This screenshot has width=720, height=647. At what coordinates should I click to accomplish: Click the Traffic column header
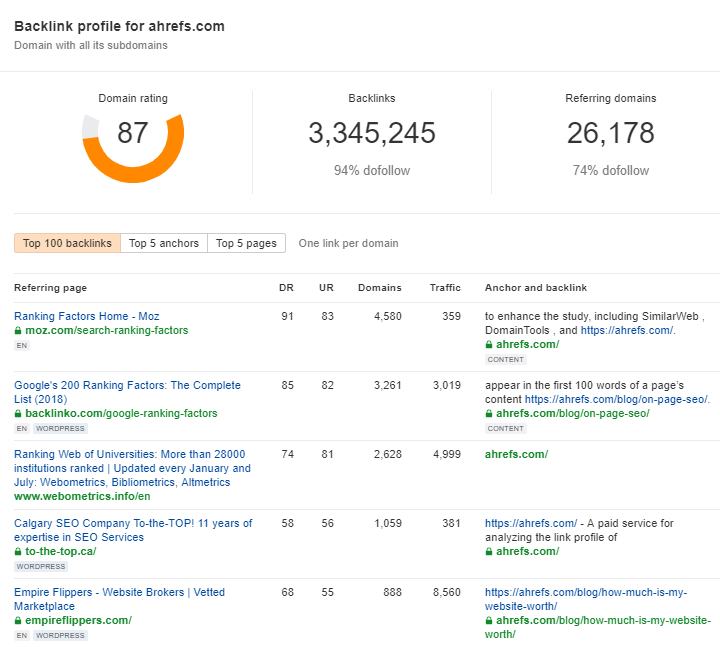[x=445, y=287]
